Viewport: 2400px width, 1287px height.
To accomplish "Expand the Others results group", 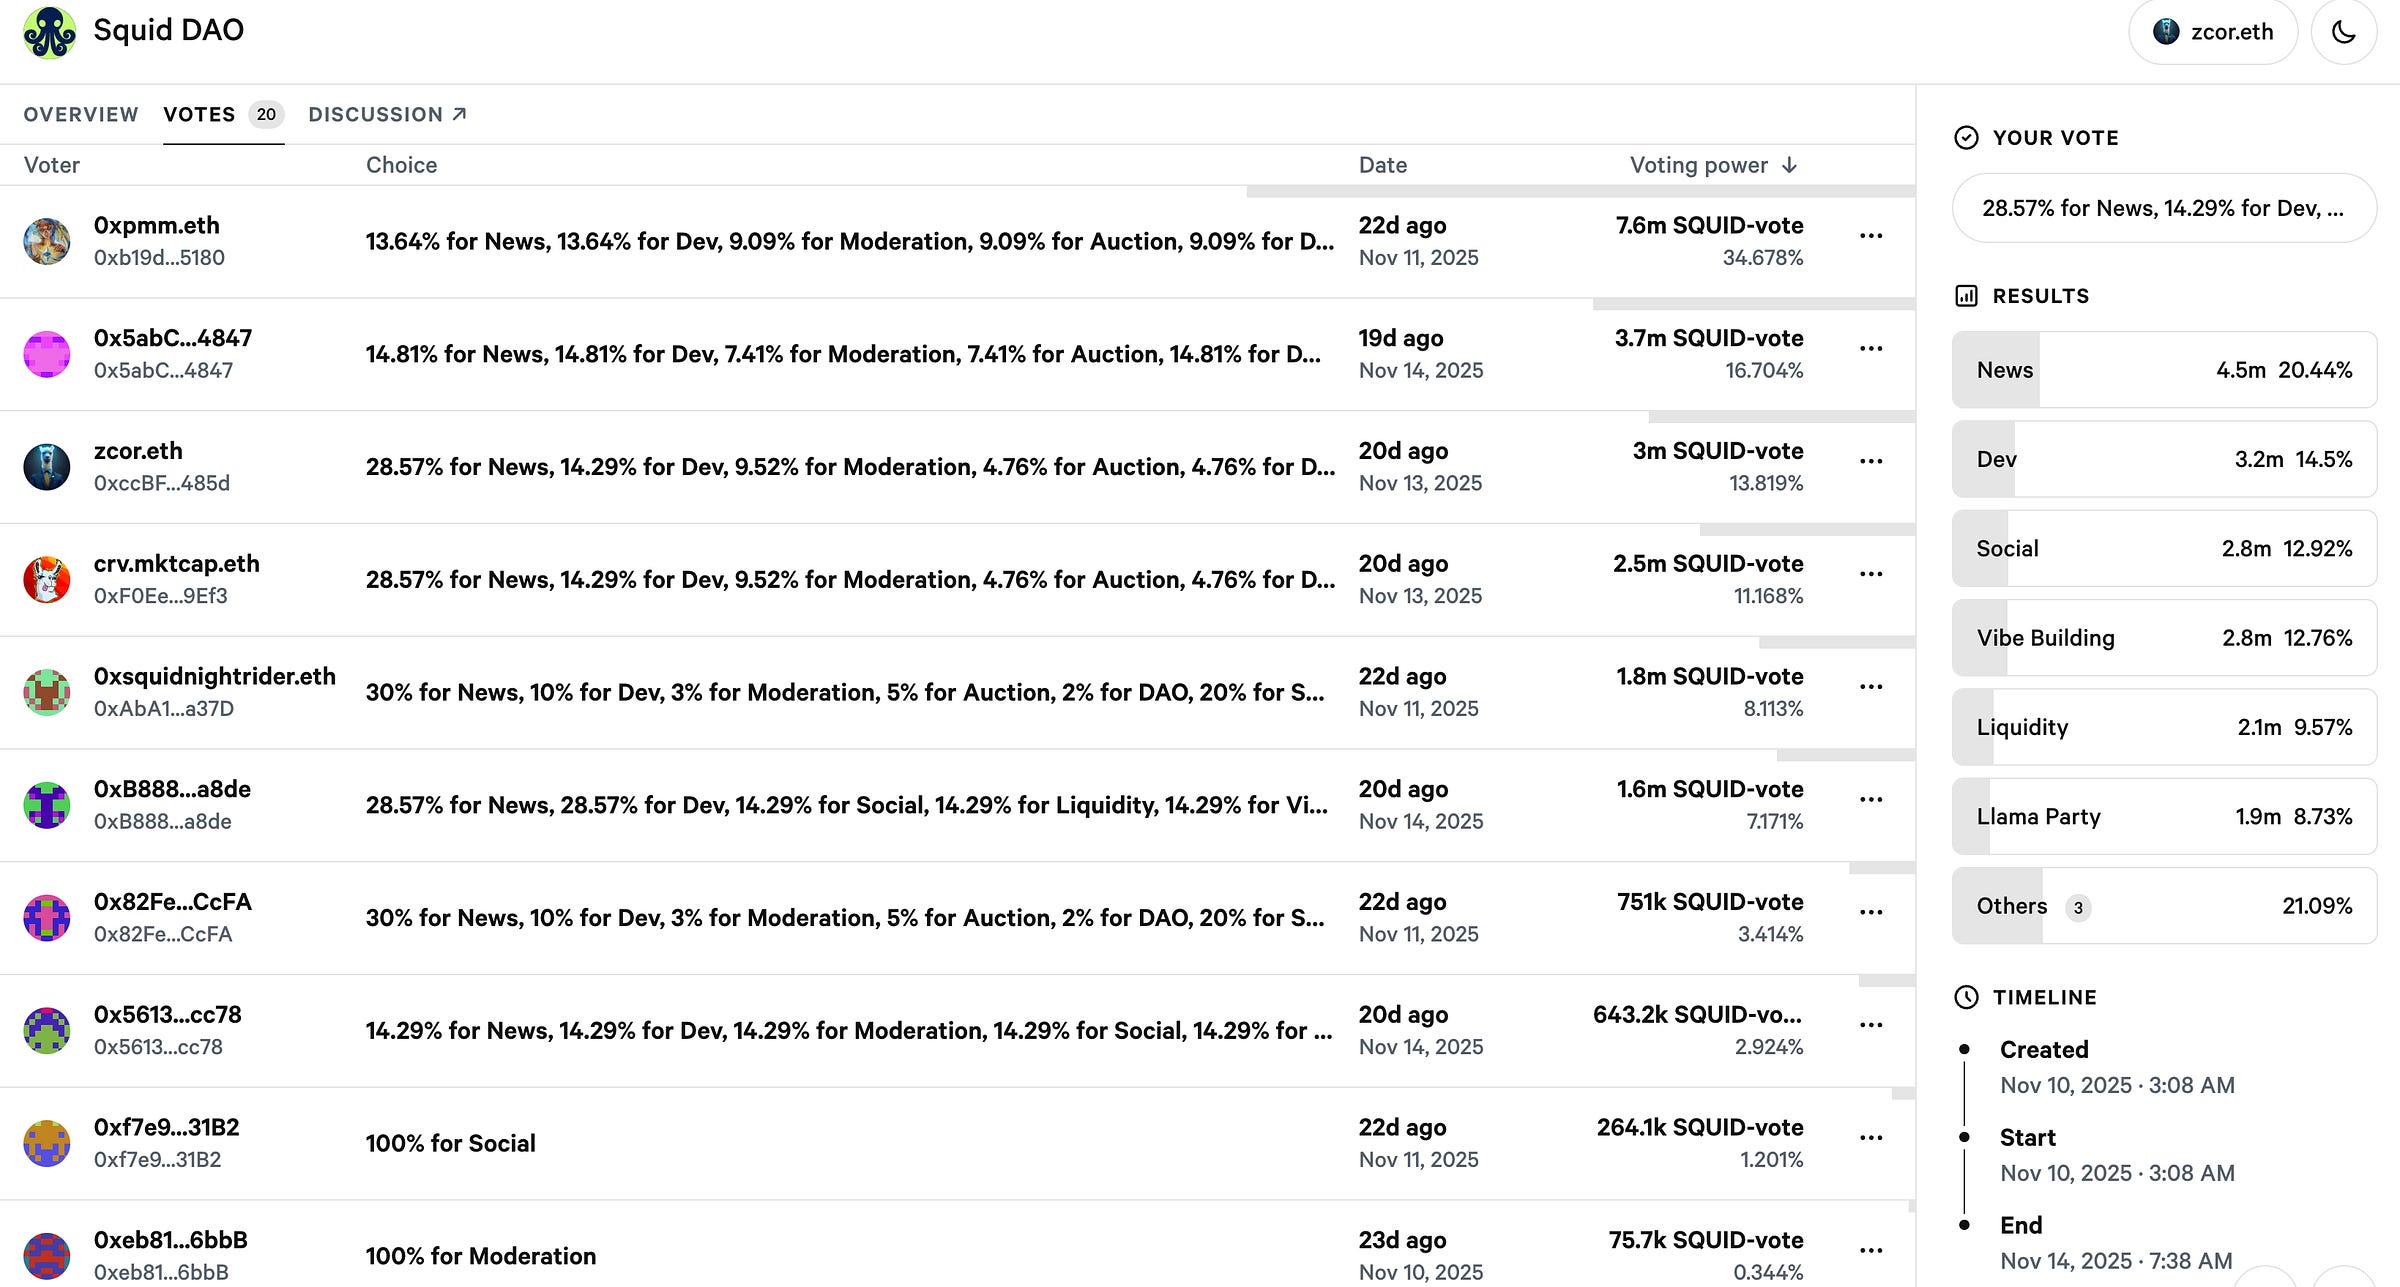I will pos(2163,906).
